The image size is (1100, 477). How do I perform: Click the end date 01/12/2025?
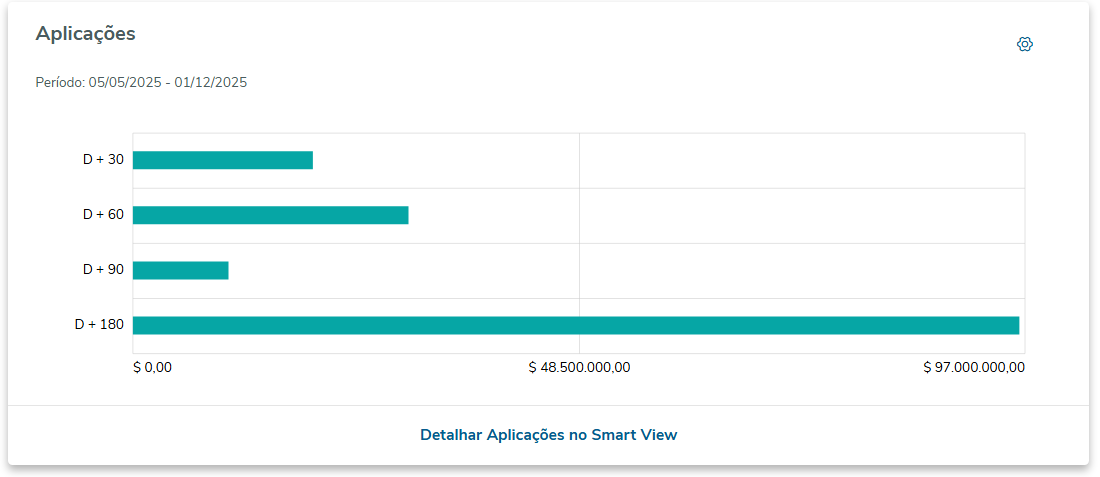pyautogui.click(x=210, y=83)
